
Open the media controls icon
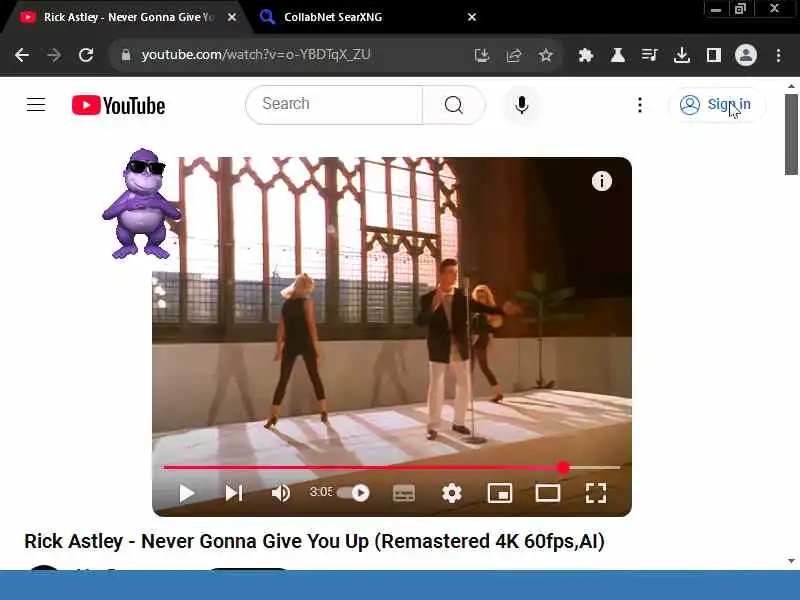pos(649,55)
